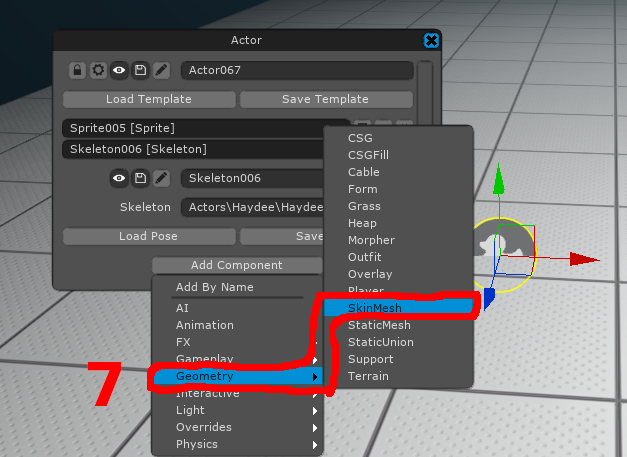Select Skeleton006 [Skeleton] component row
This screenshot has width=627, height=457.
point(193,149)
